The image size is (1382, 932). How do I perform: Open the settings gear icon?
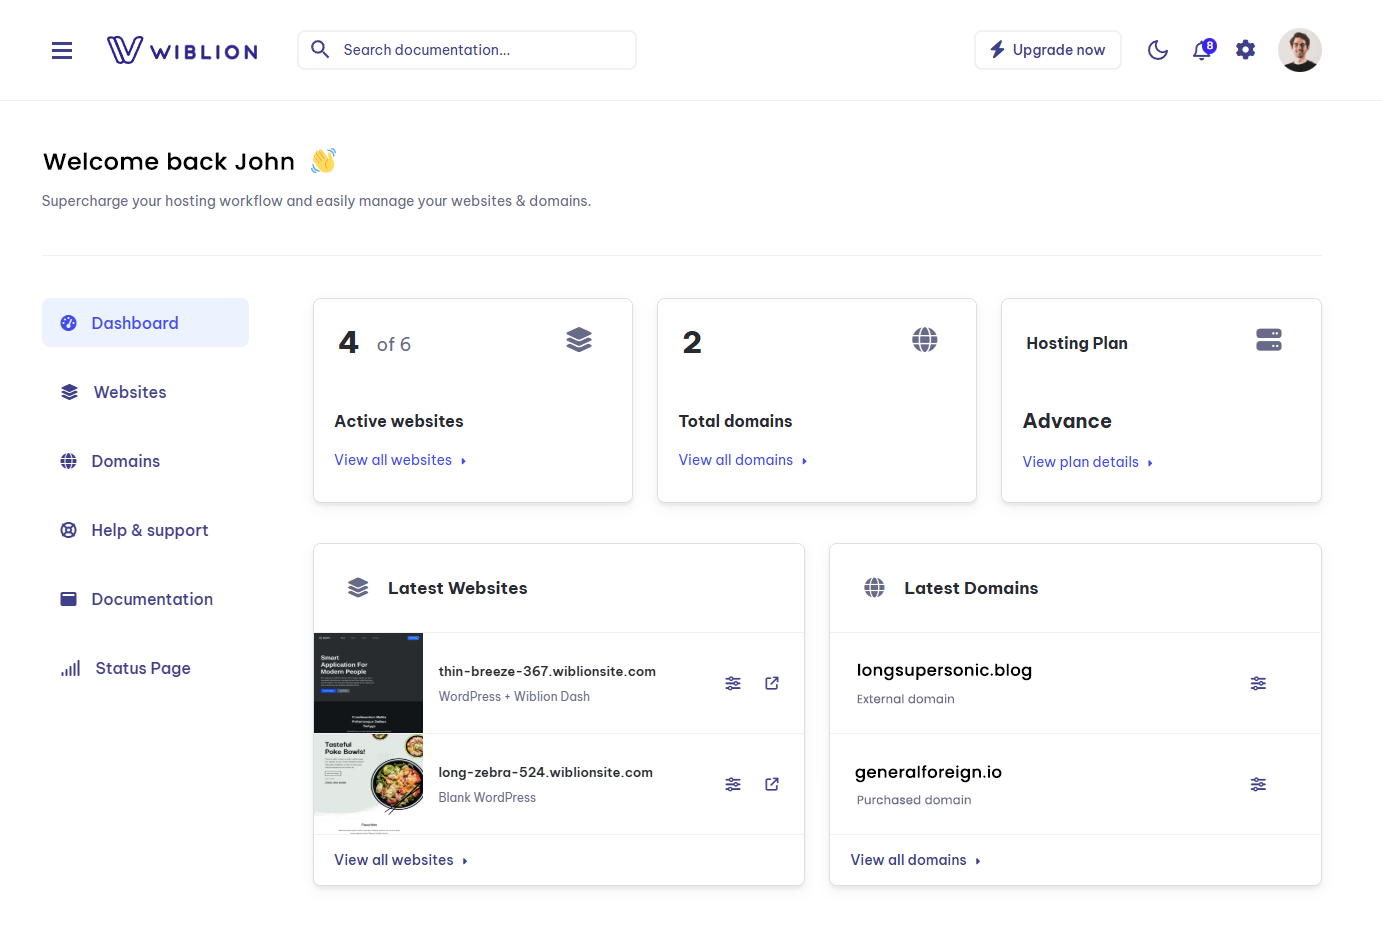click(1245, 50)
